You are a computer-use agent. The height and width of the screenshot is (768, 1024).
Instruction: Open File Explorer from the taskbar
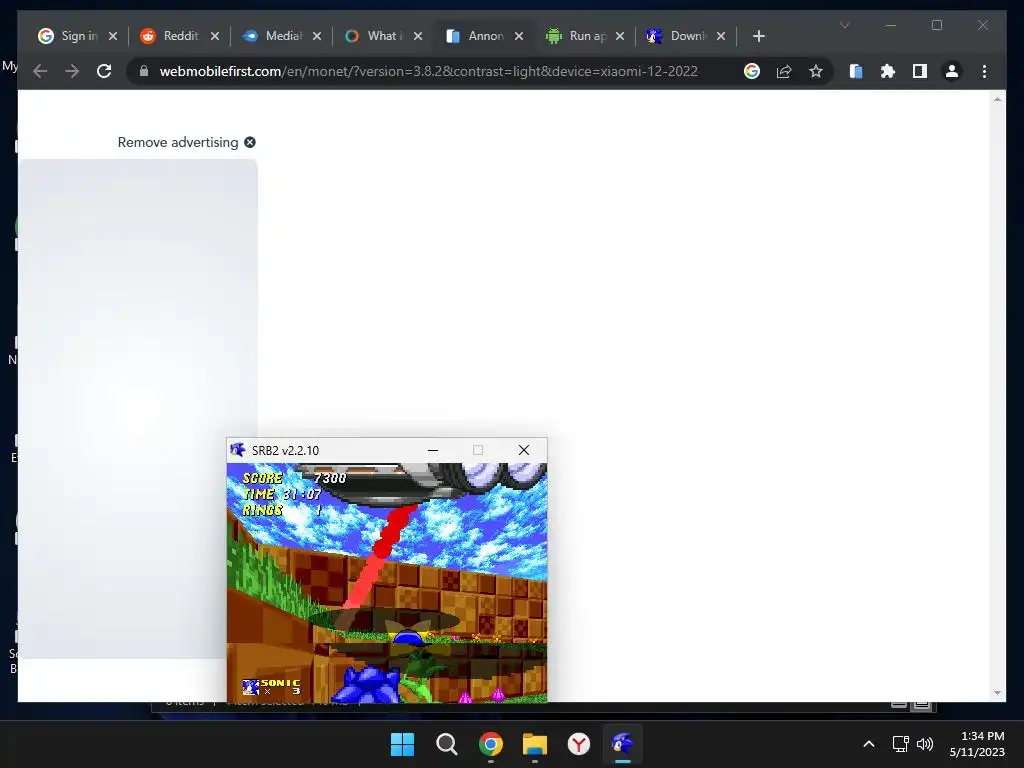click(535, 744)
